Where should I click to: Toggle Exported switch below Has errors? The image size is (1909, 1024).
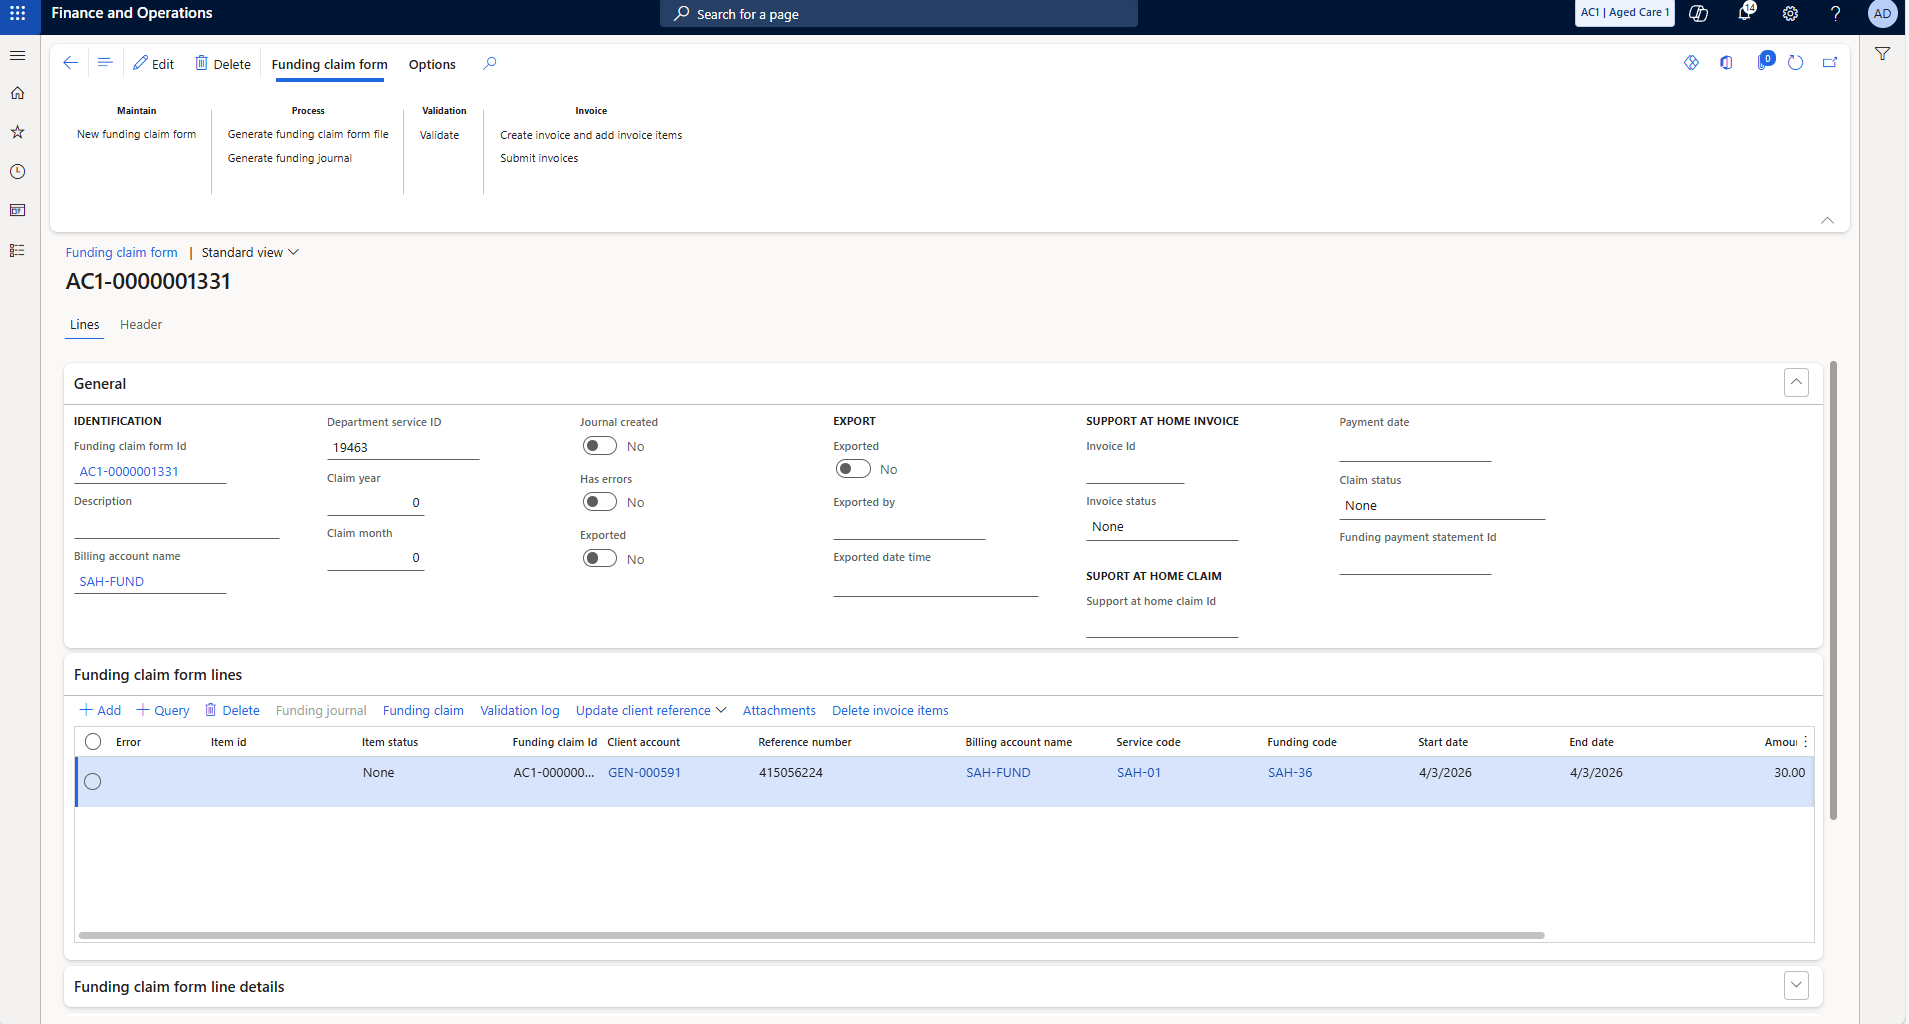click(600, 558)
